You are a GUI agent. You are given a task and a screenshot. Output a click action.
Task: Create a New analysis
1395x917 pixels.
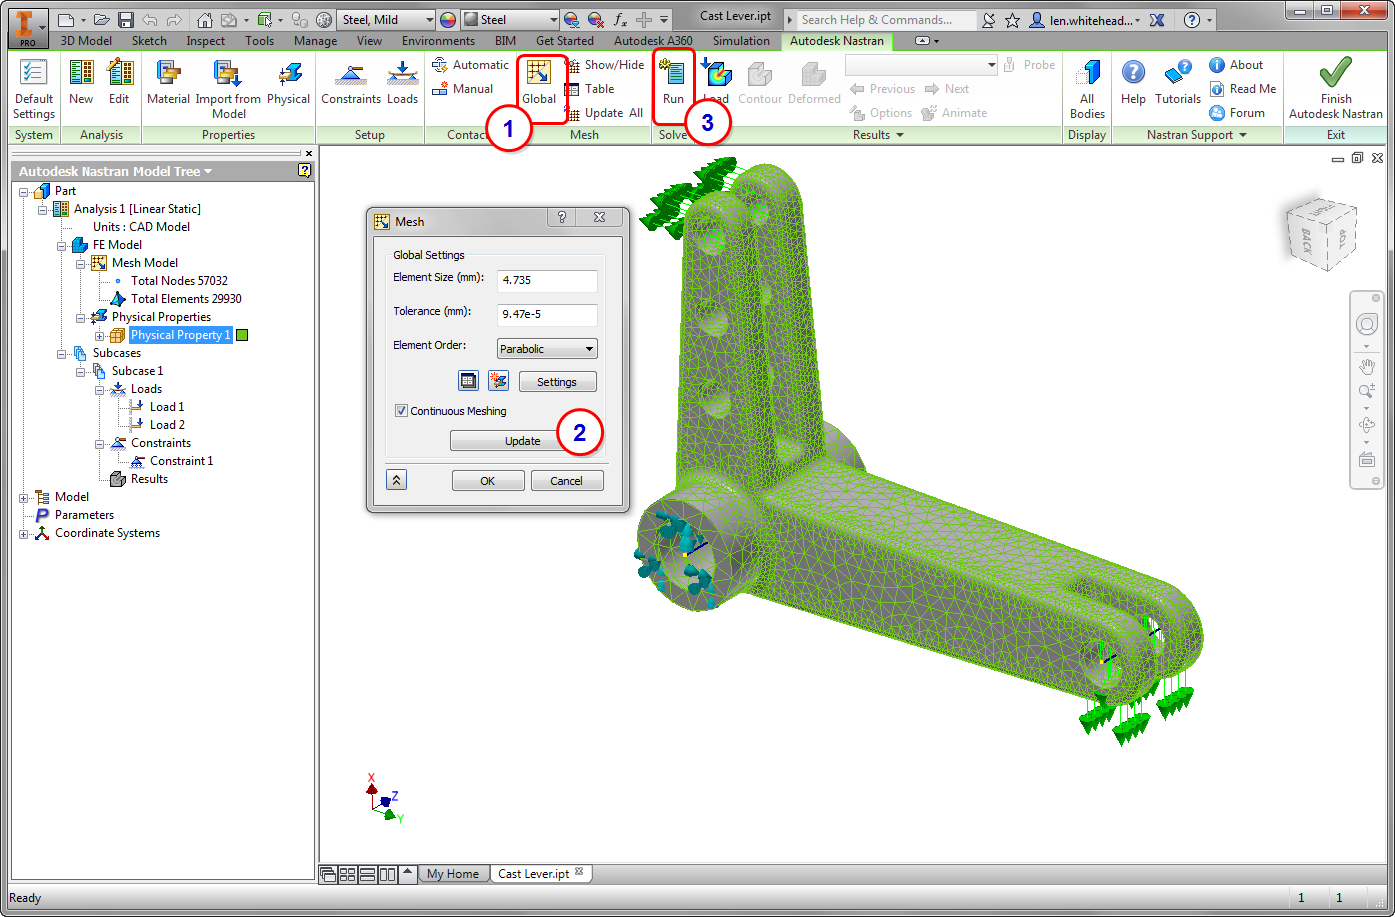click(x=81, y=82)
